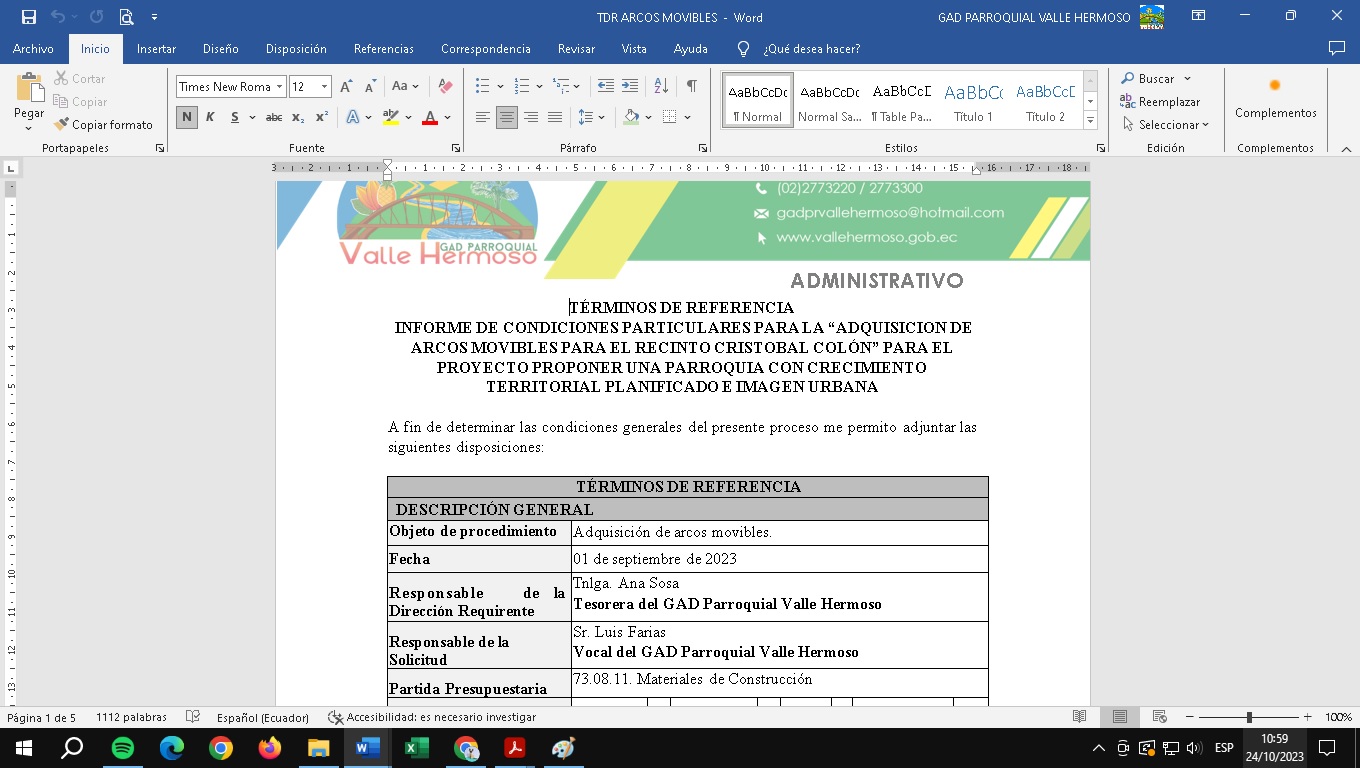Apply justified text alignment

coord(555,118)
